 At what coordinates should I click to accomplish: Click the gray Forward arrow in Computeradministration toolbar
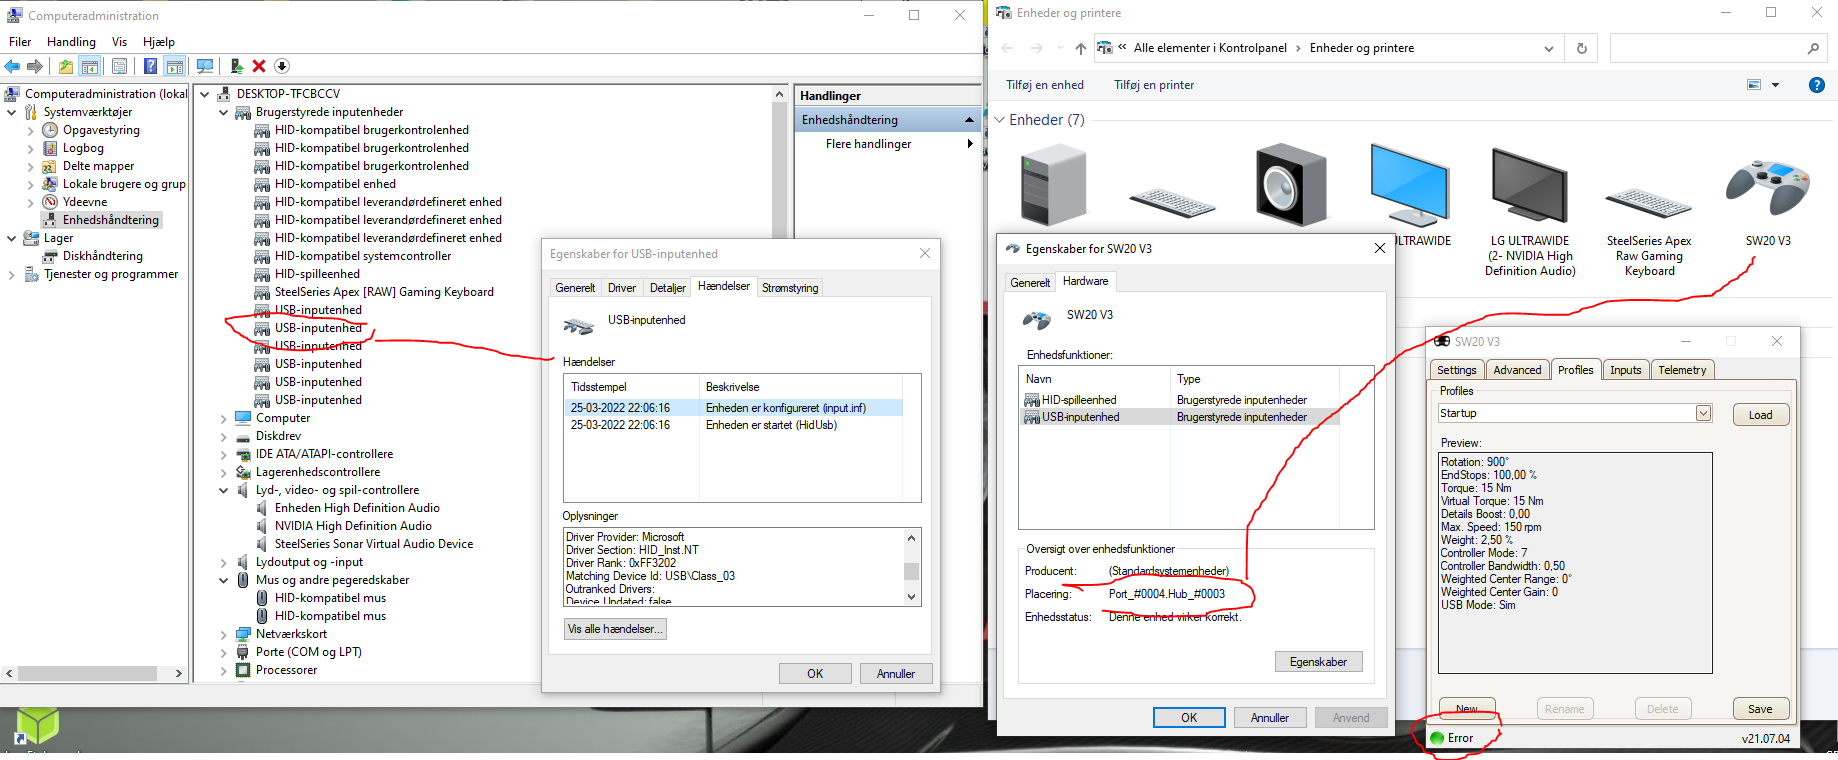[x=35, y=66]
